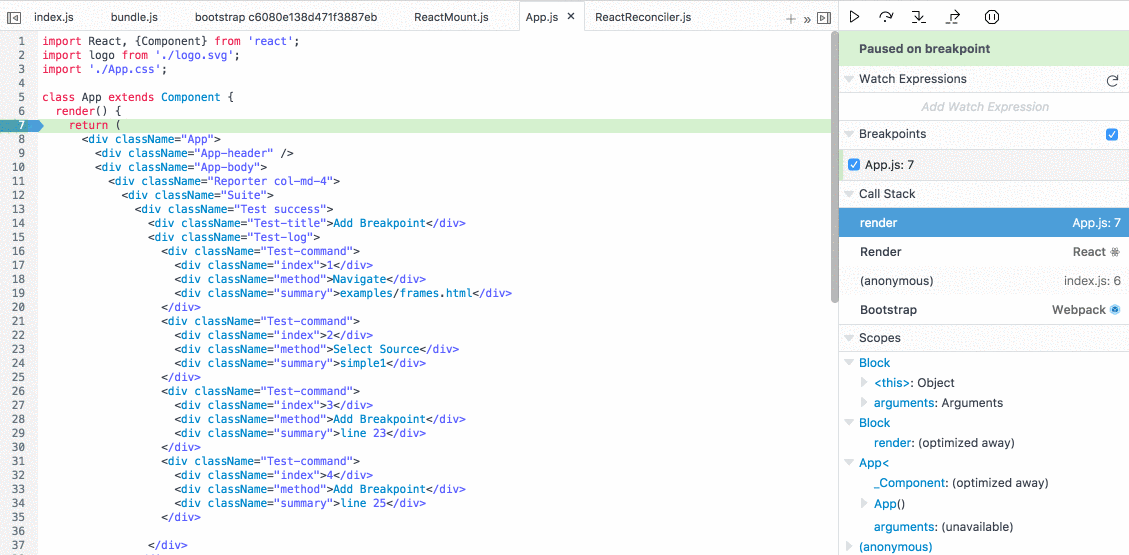Select the Render React frame
The width and height of the screenshot is (1129, 555).
tap(984, 252)
